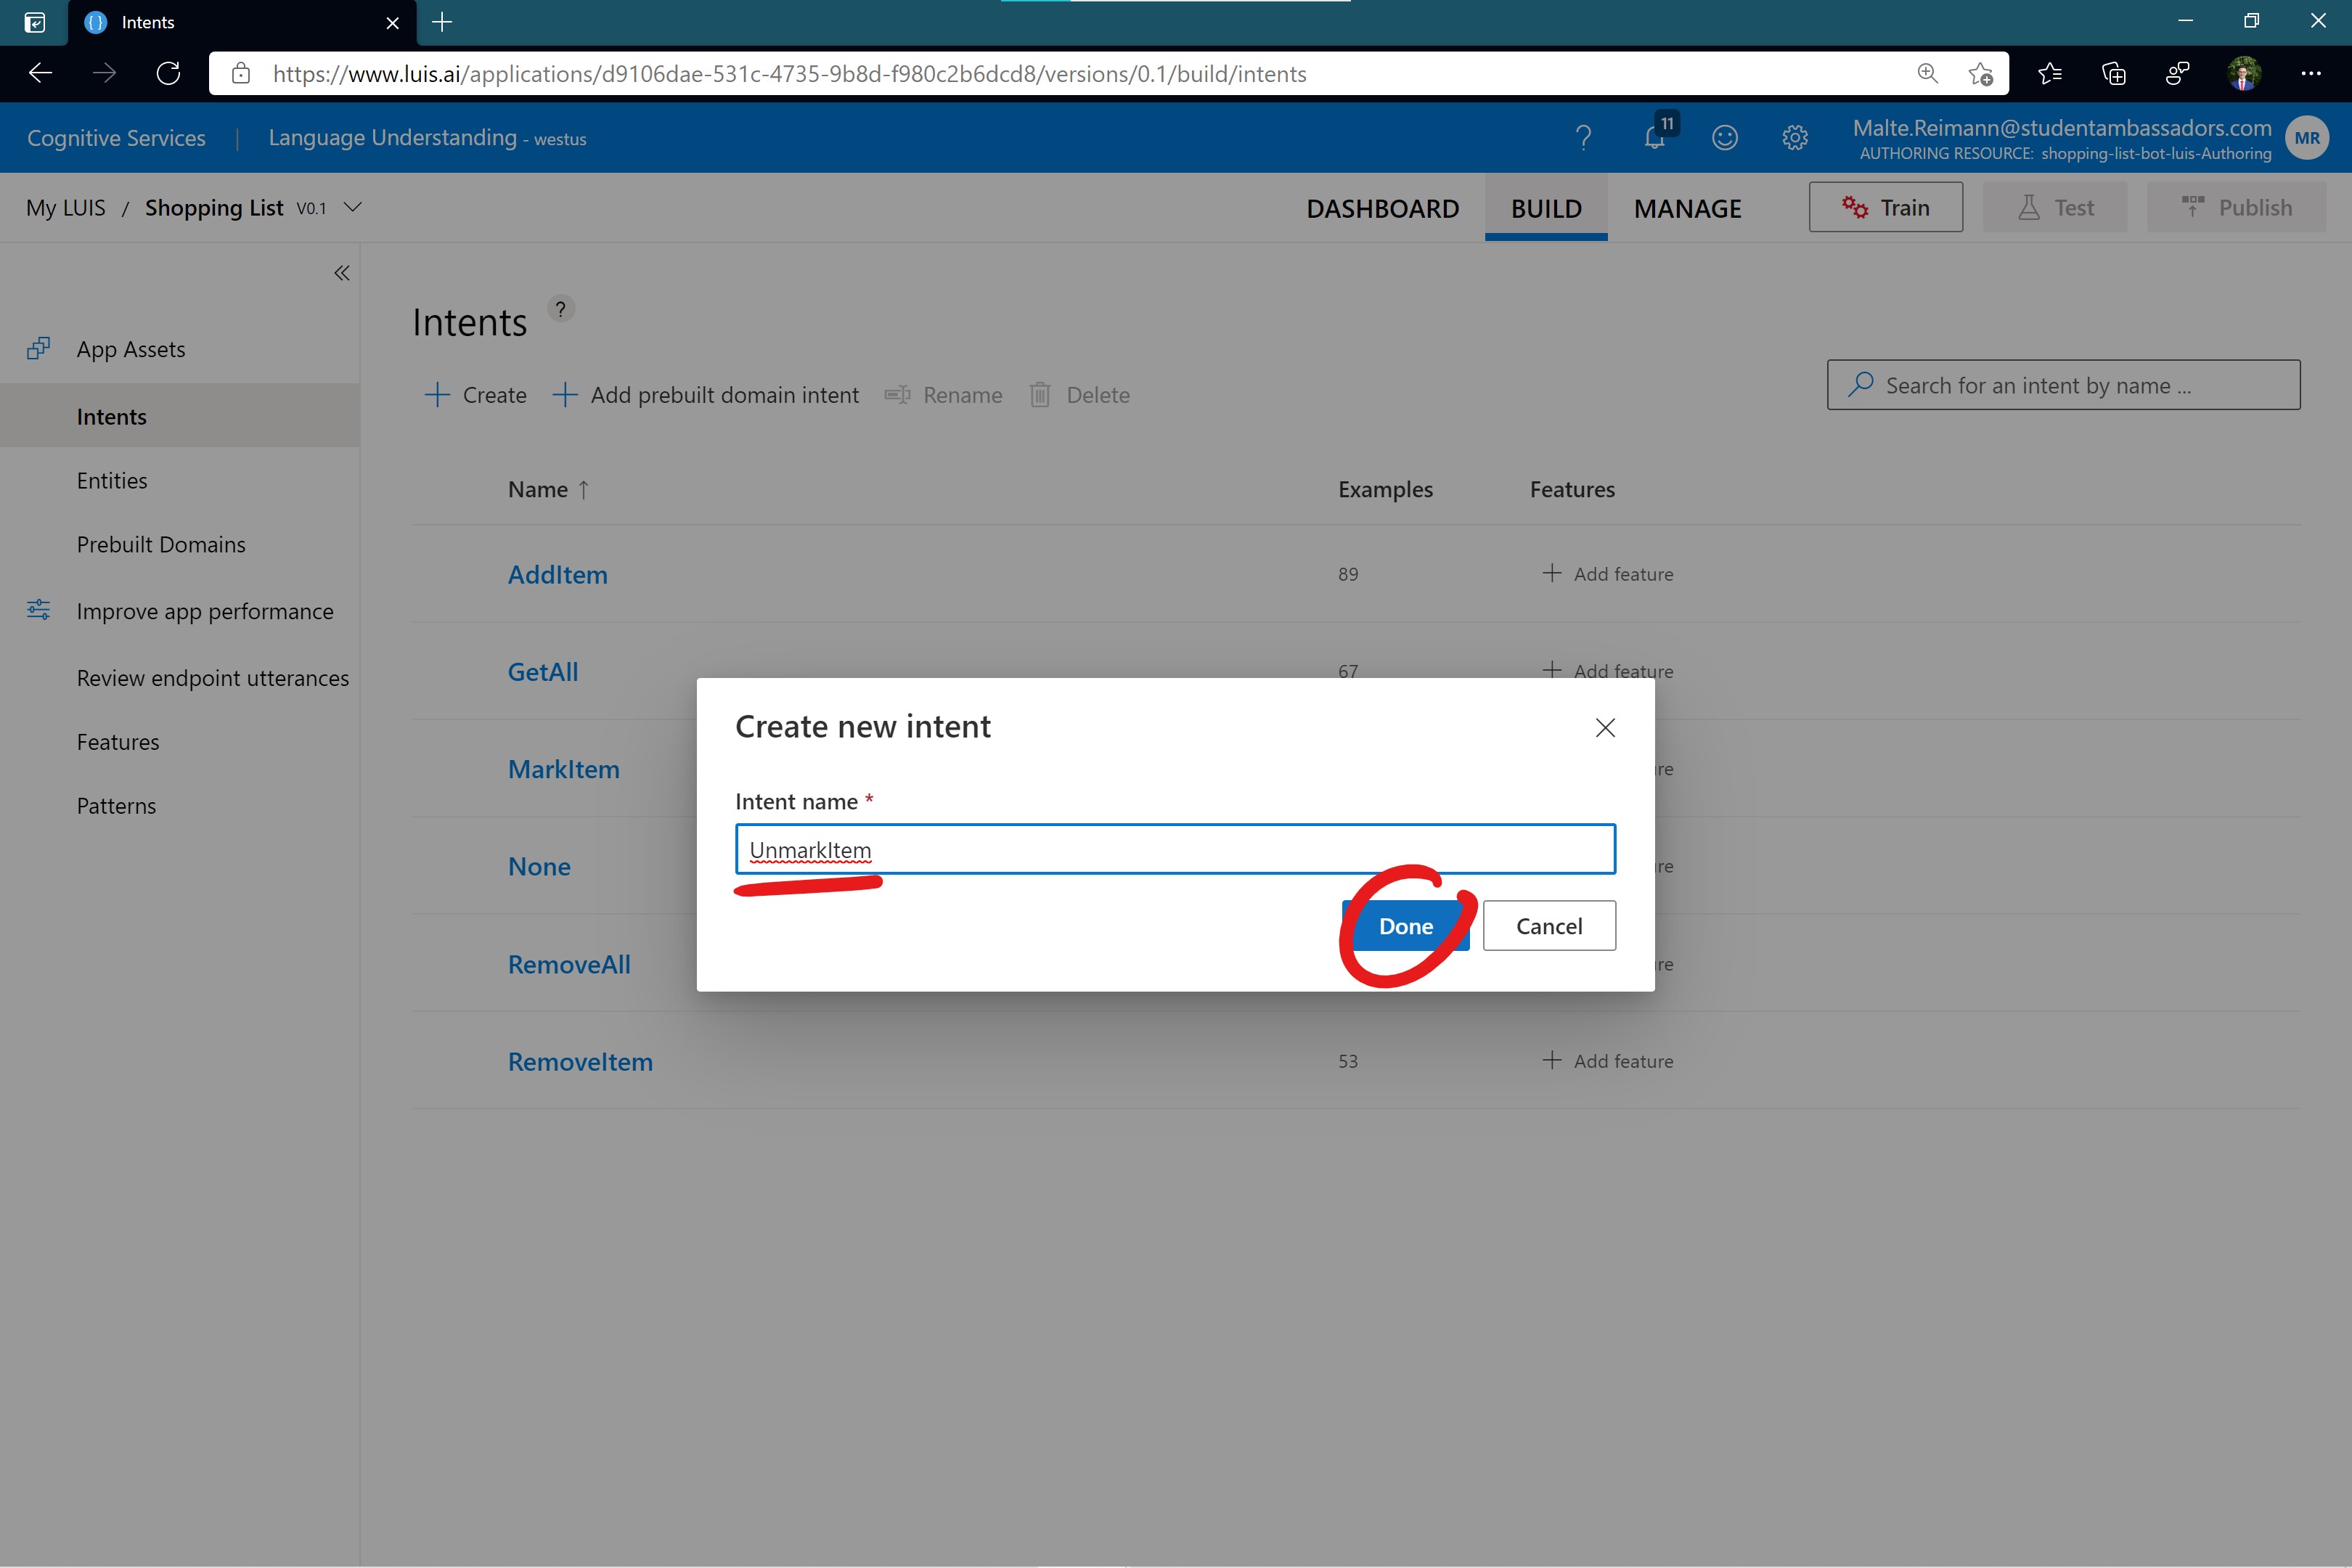This screenshot has width=2352, height=1568.
Task: Open the Entities sidebar item
Action: 112,481
